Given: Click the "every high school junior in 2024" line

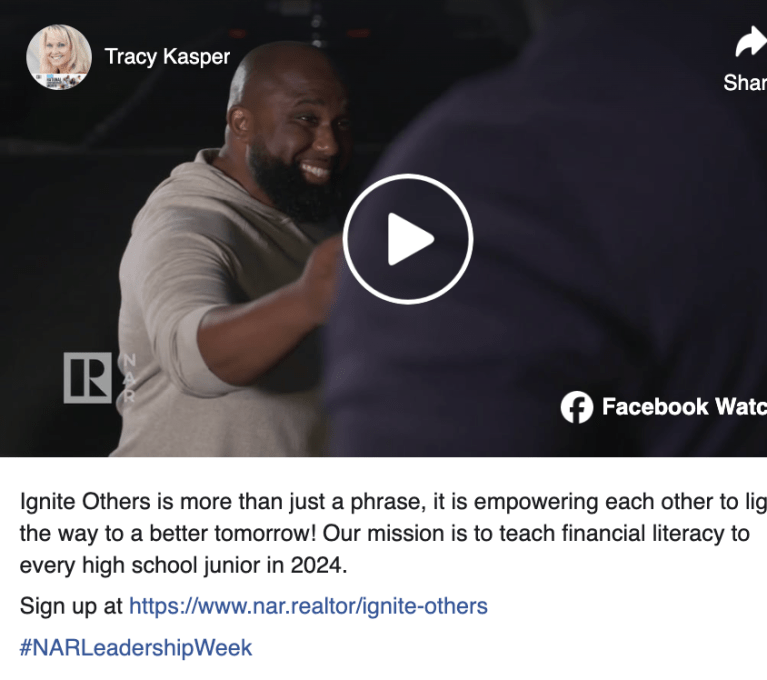Looking at the screenshot, I should (183, 566).
